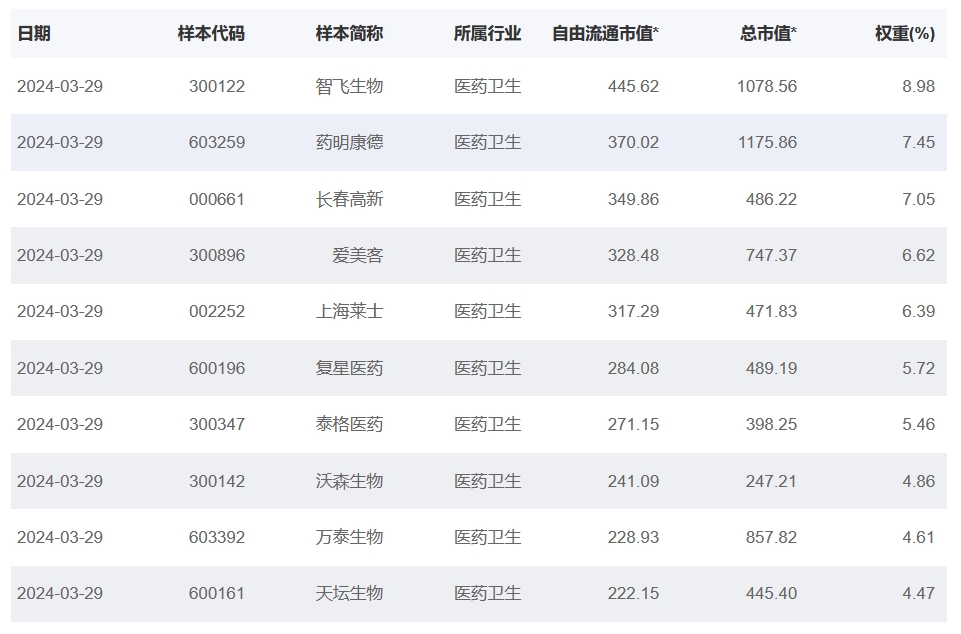Click 医药卫生 in the 爱美客 row
961x634 pixels.
point(488,255)
